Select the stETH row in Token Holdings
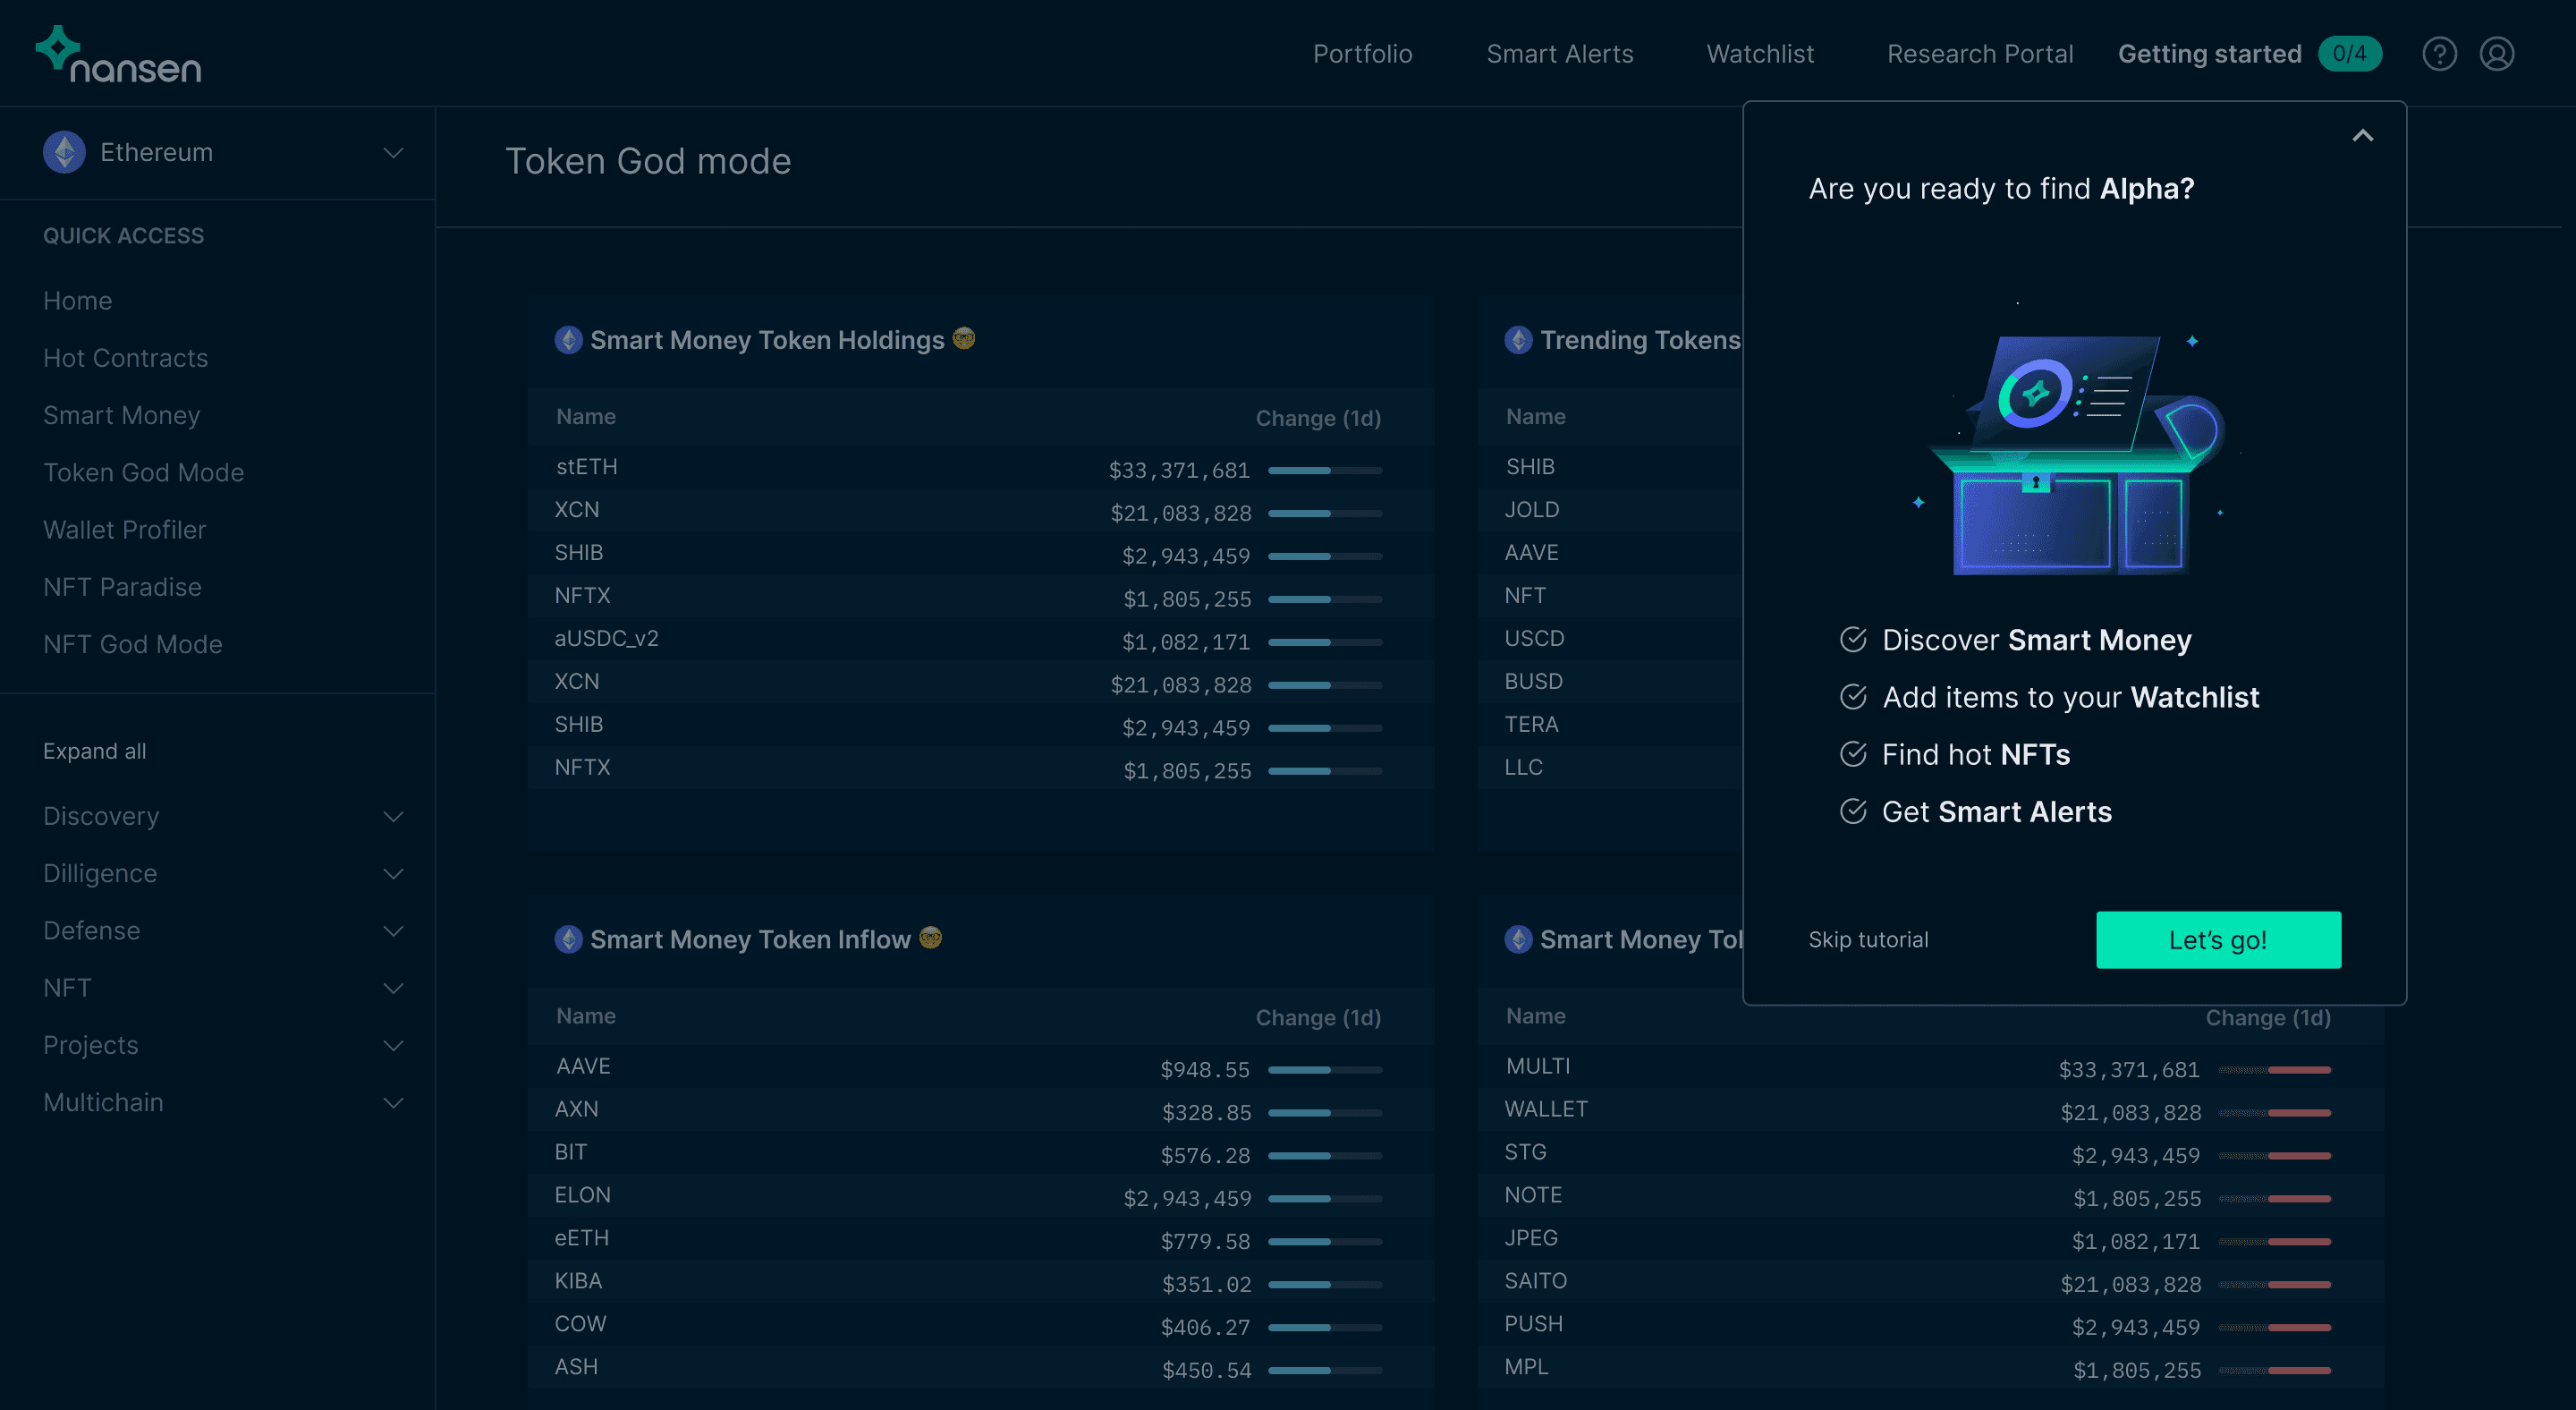Image resolution: width=2576 pixels, height=1410 pixels. tap(981, 468)
